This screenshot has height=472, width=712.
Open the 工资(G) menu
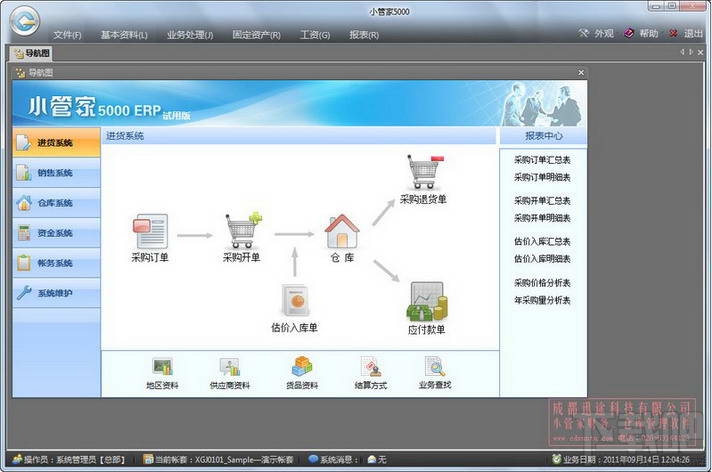315,35
